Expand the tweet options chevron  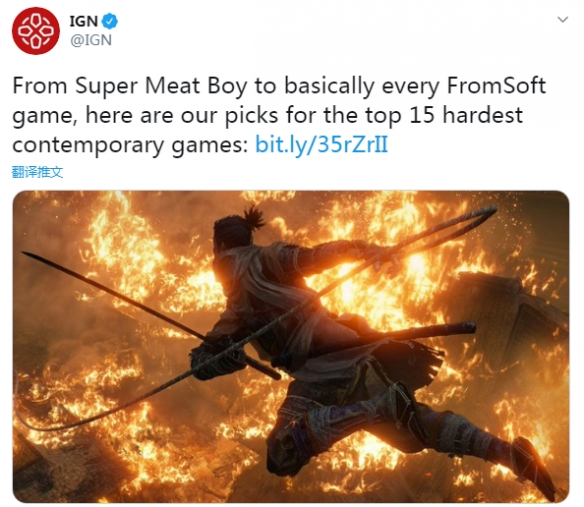pyautogui.click(x=562, y=19)
